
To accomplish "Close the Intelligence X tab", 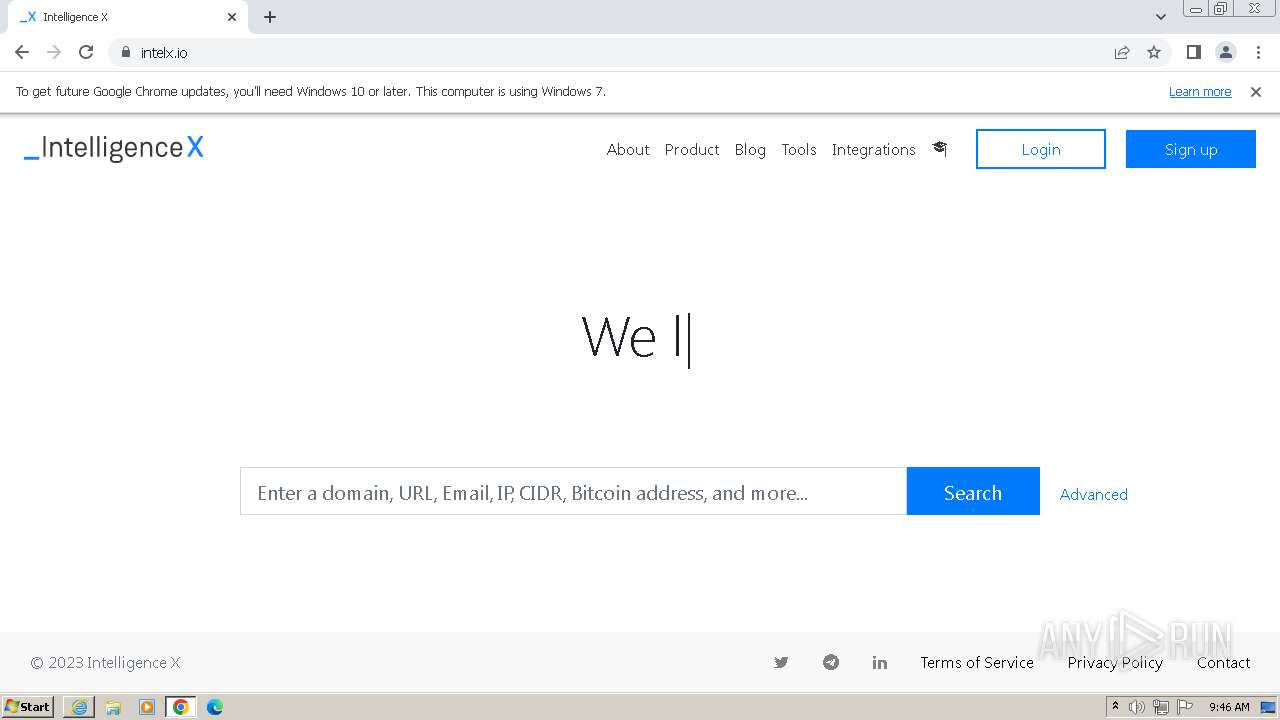I will (x=232, y=17).
